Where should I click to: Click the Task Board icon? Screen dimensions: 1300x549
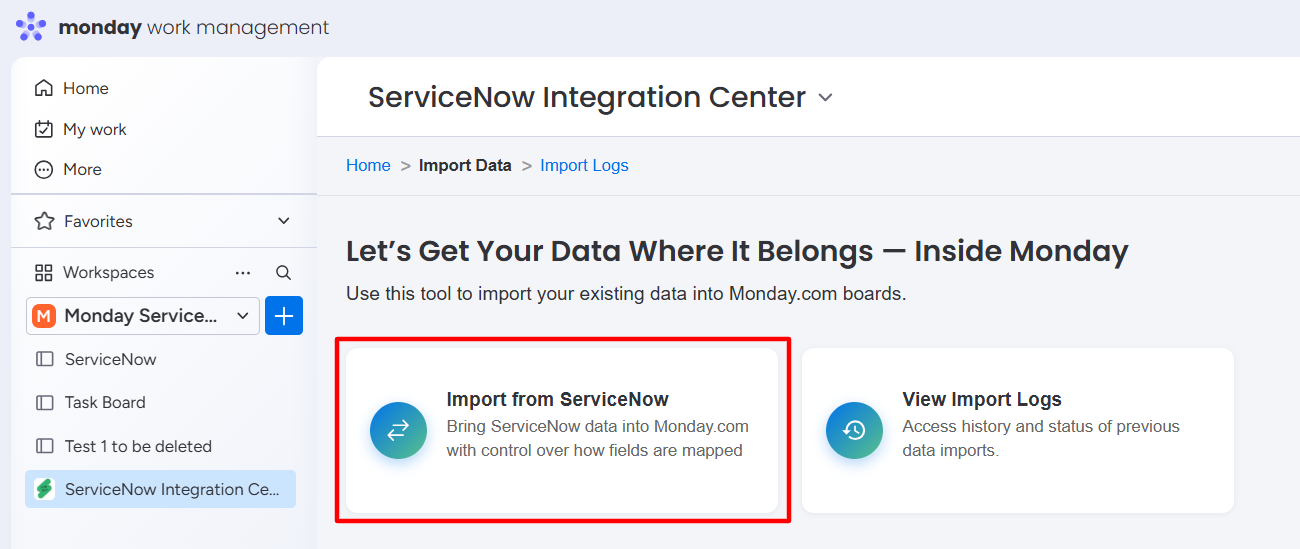[44, 402]
